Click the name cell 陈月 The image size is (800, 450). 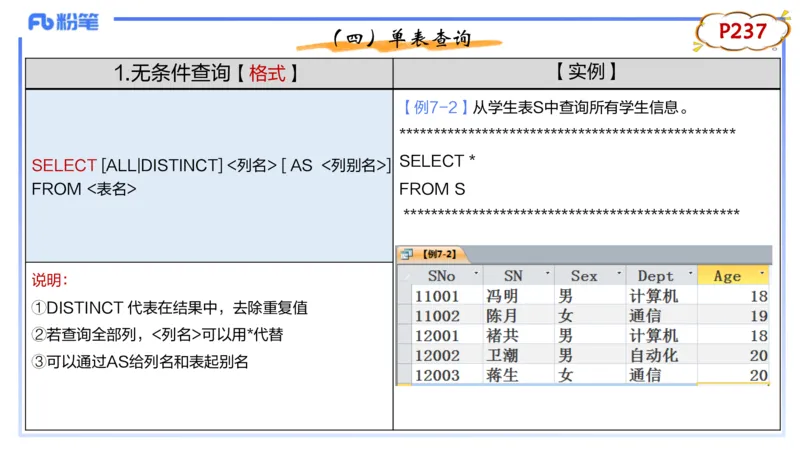[x=519, y=316]
